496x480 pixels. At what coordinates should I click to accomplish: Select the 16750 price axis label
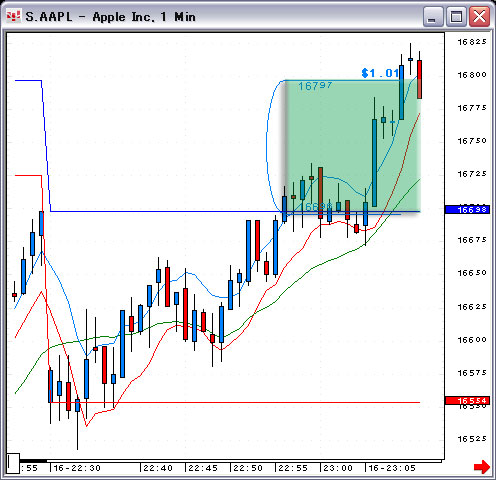472,141
